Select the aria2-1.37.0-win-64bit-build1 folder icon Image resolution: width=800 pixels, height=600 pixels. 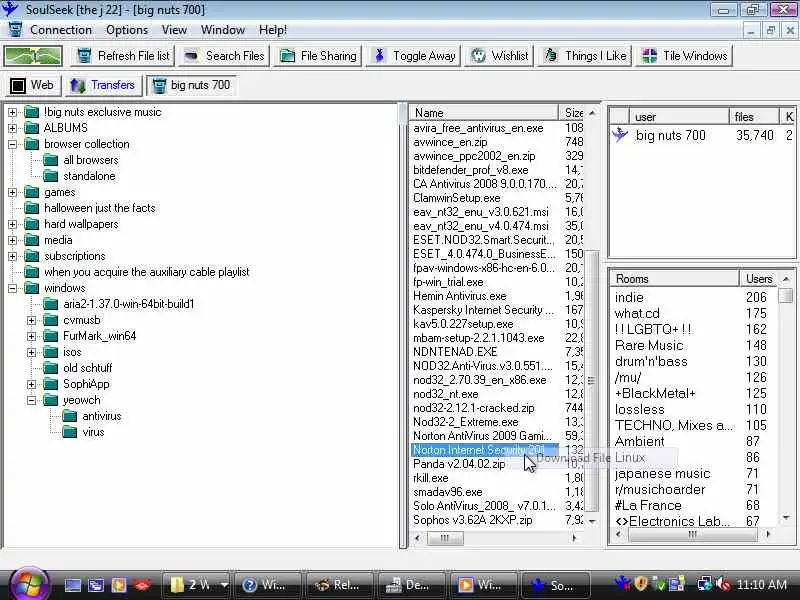[x=51, y=305]
